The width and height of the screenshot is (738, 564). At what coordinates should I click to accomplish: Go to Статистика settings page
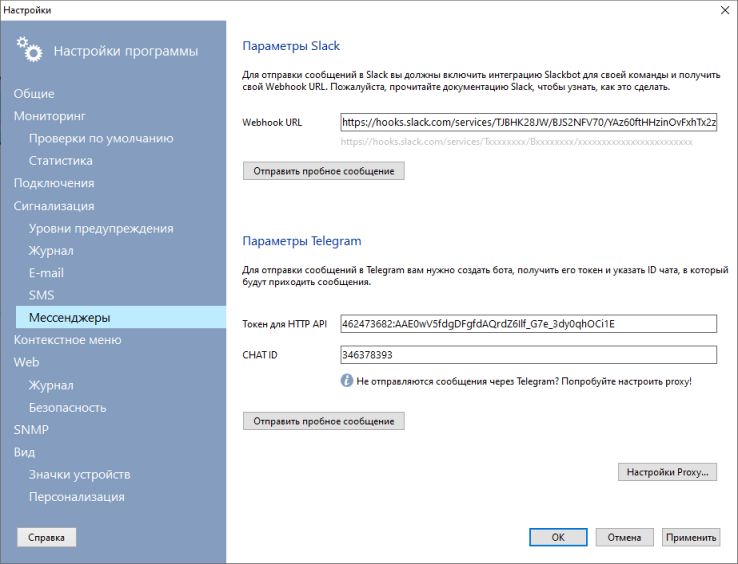click(60, 161)
